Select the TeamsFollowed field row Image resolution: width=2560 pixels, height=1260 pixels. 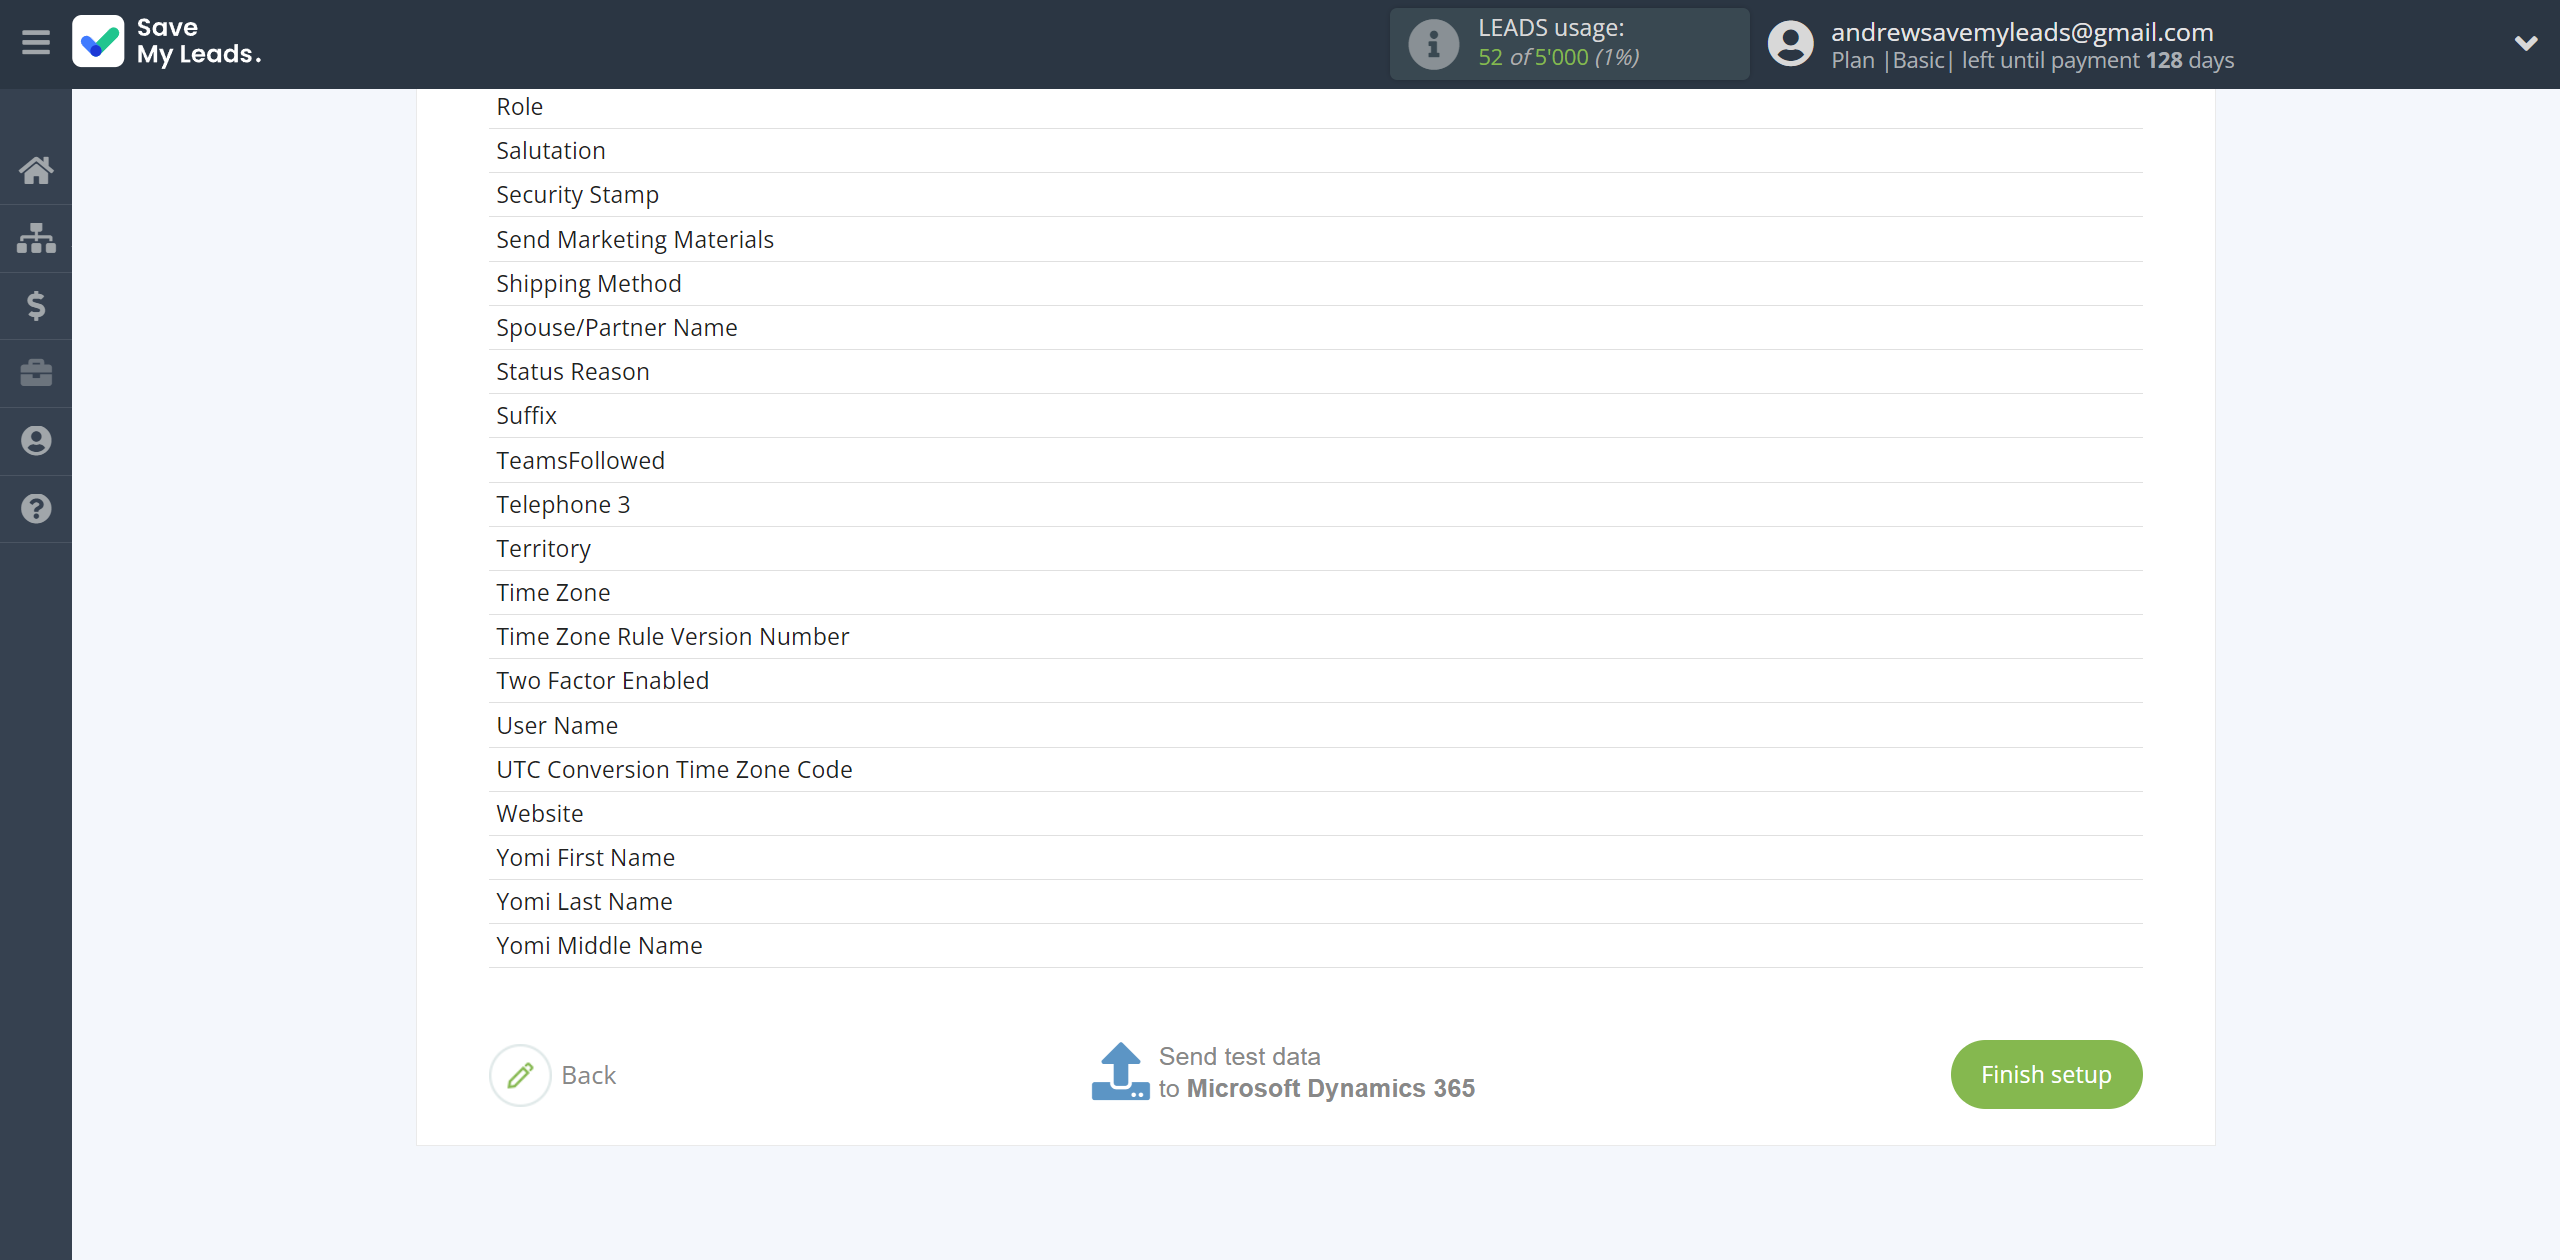[x=1315, y=460]
